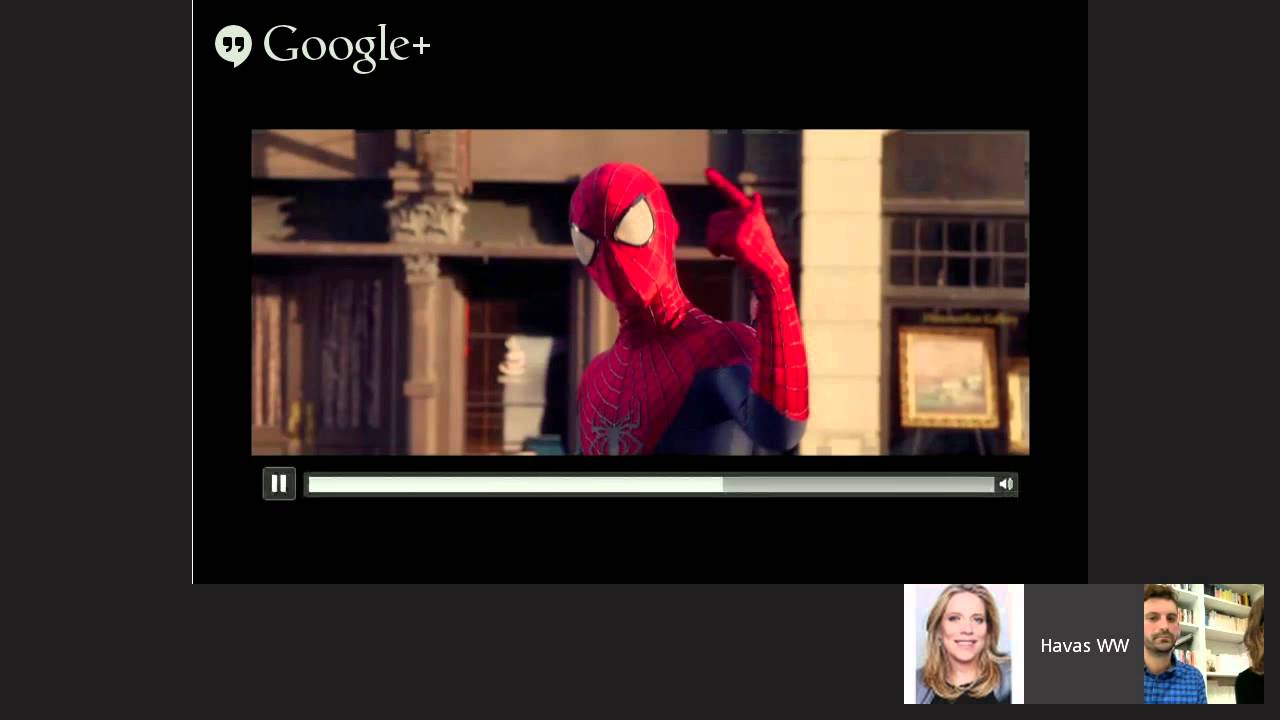Select the Havas WW participant tile
The width and height of the screenshot is (1280, 720).
click(1084, 644)
